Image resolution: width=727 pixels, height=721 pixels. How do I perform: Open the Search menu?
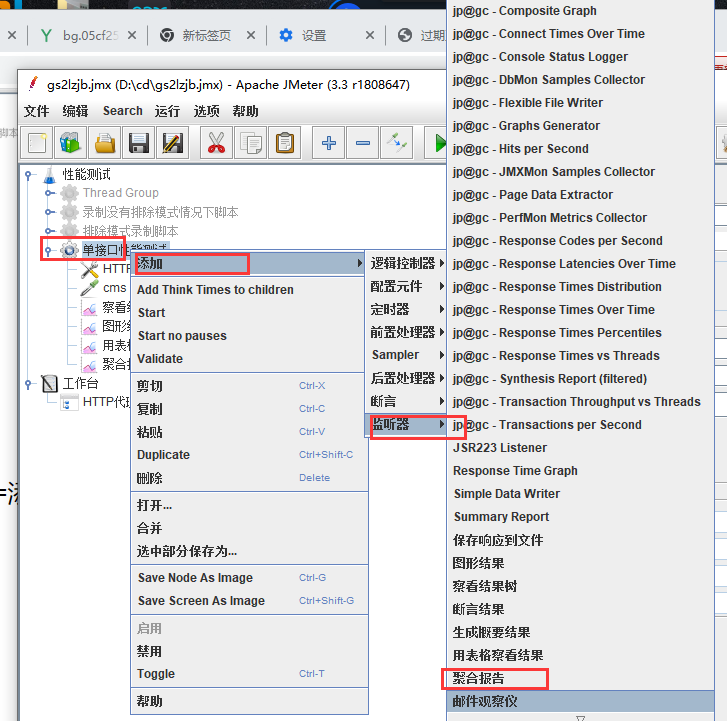[x=122, y=111]
